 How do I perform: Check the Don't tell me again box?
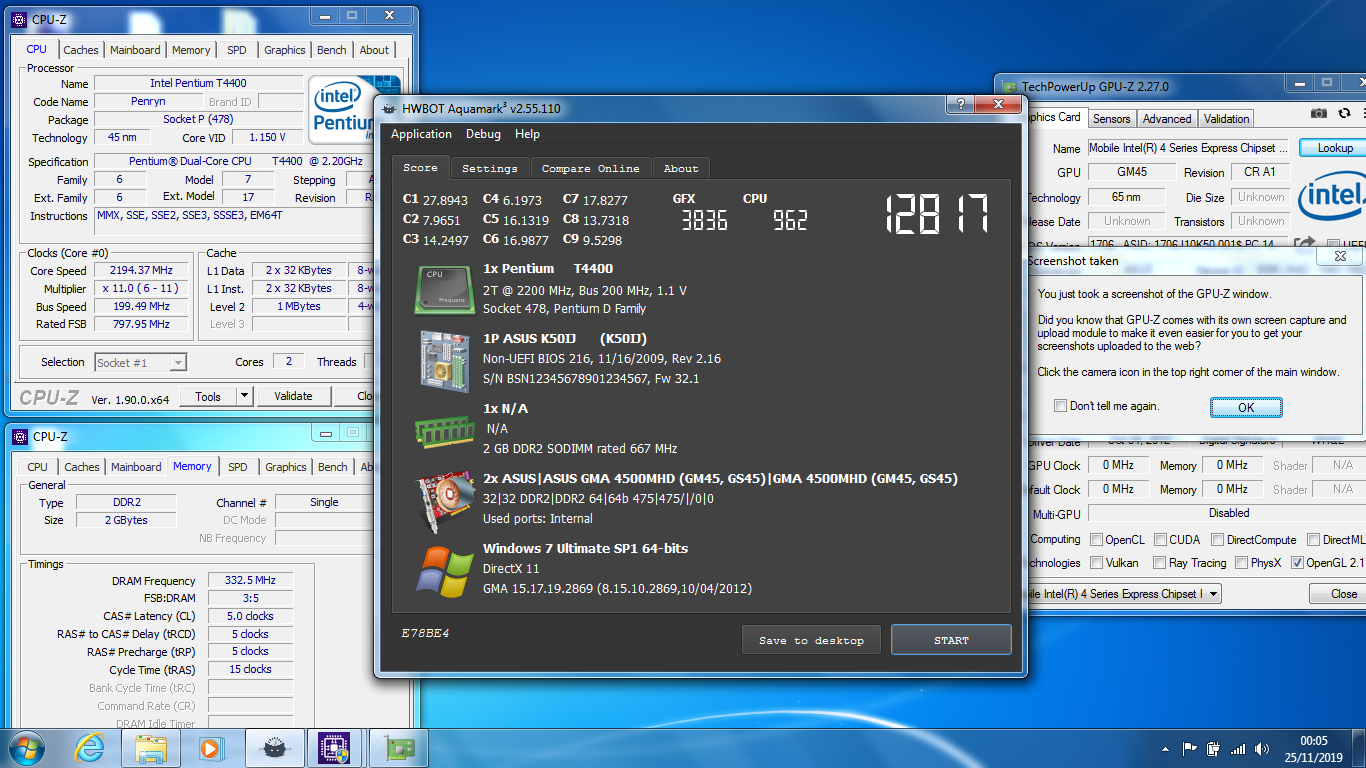[x=1061, y=406]
